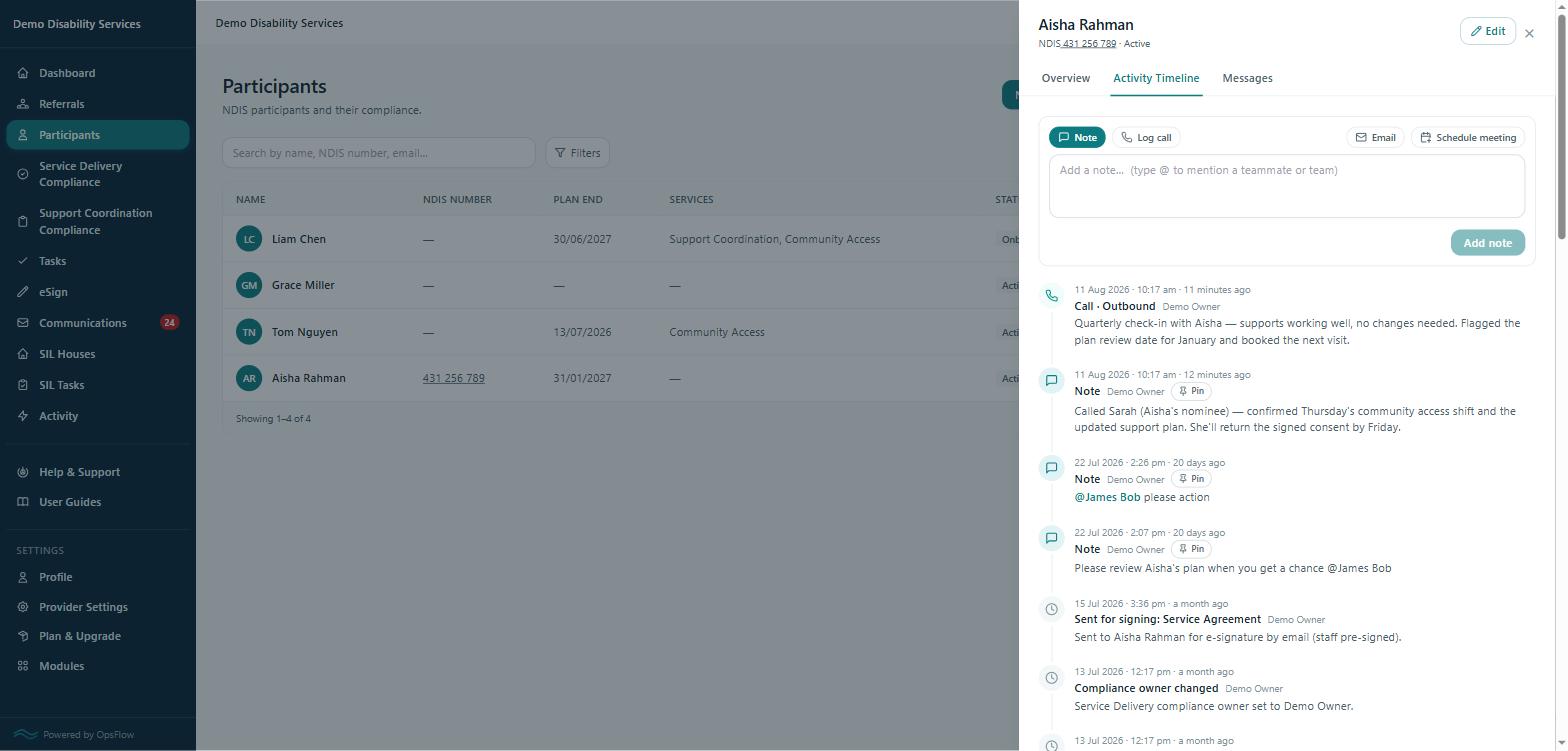This screenshot has width=1568, height=751.
Task: Switch composer to Log call
Action: [1145, 137]
